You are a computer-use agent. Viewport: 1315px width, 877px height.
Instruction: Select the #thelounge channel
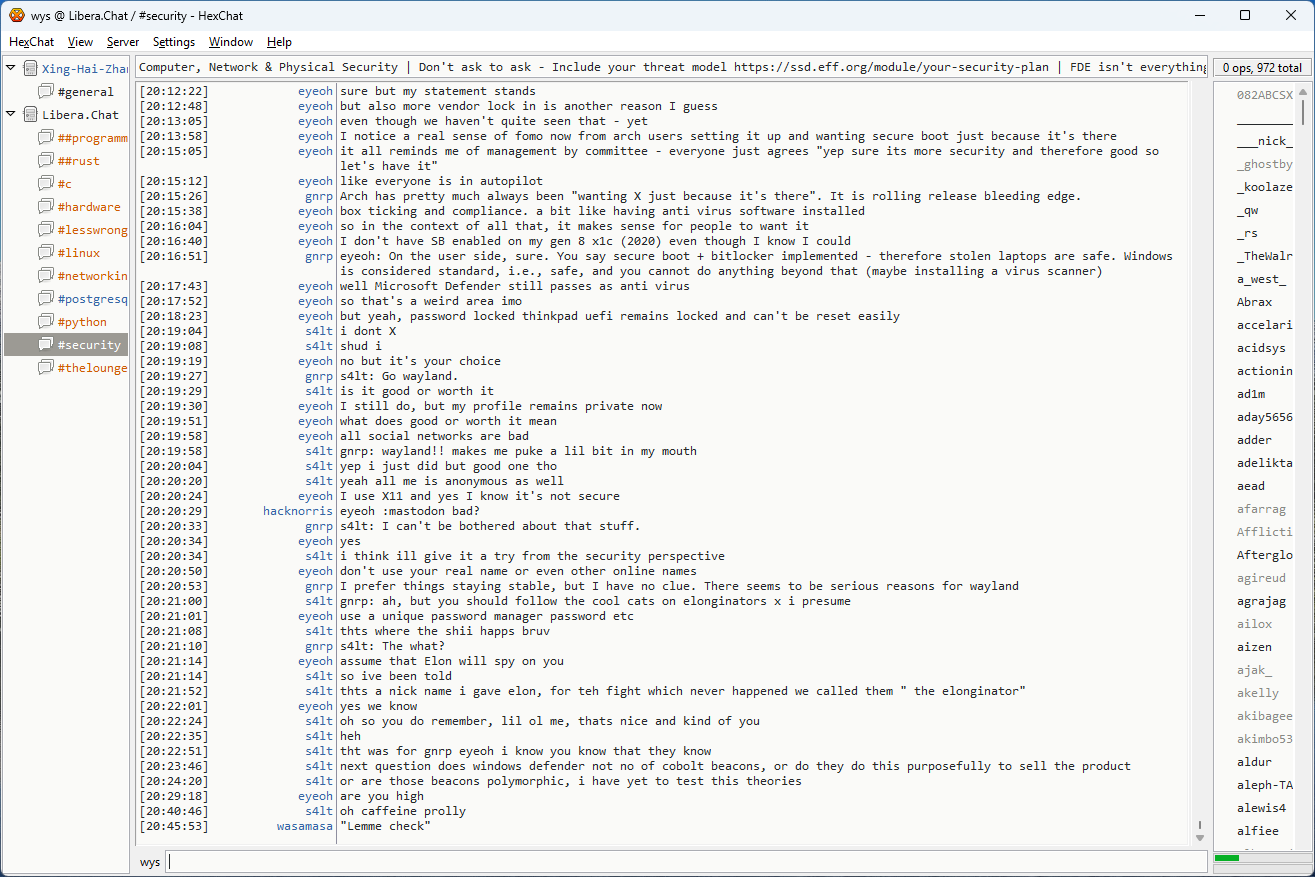(92, 367)
